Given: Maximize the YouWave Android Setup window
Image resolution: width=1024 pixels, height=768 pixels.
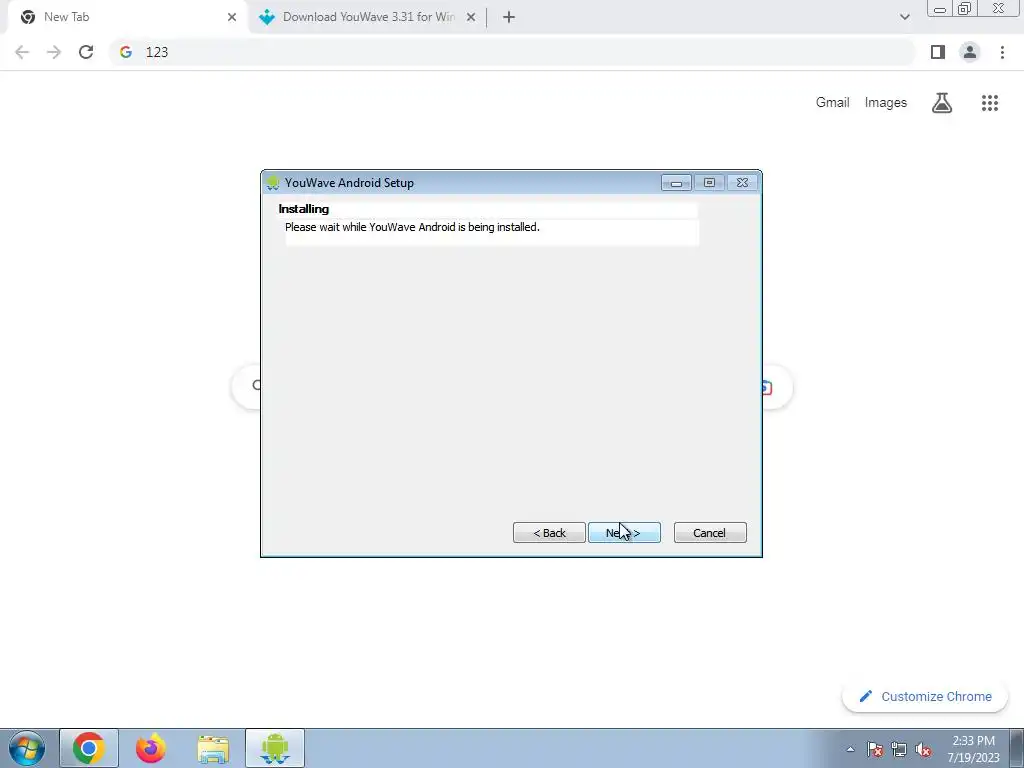Looking at the screenshot, I should click(x=709, y=183).
